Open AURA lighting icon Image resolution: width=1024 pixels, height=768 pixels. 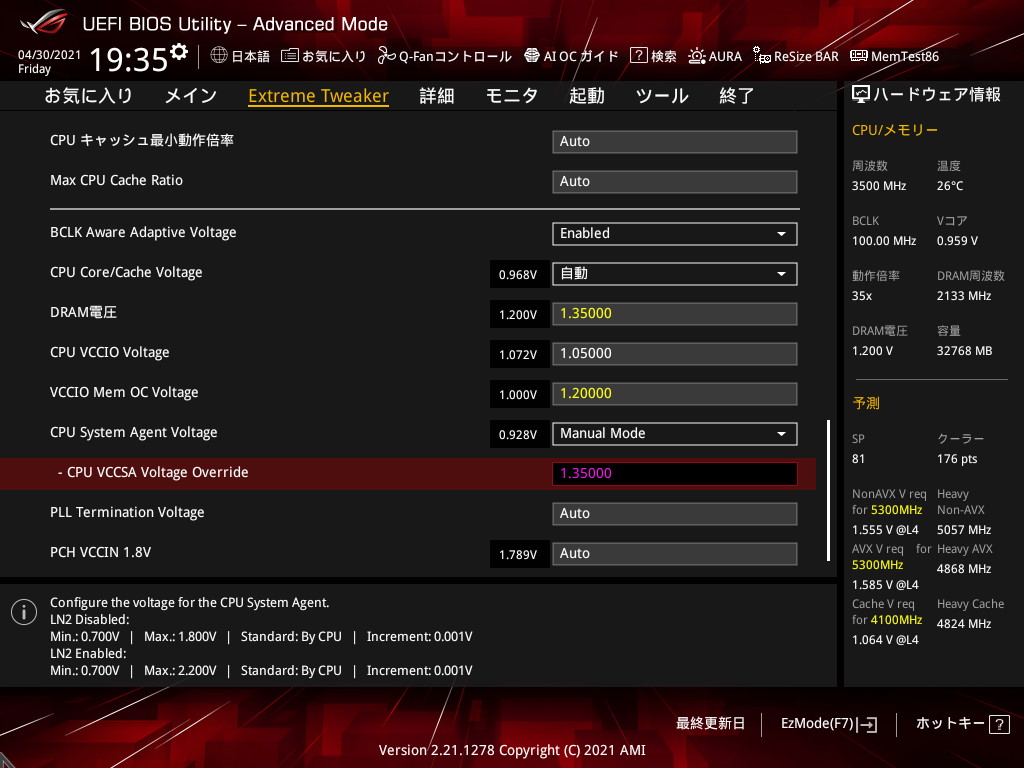(x=697, y=56)
